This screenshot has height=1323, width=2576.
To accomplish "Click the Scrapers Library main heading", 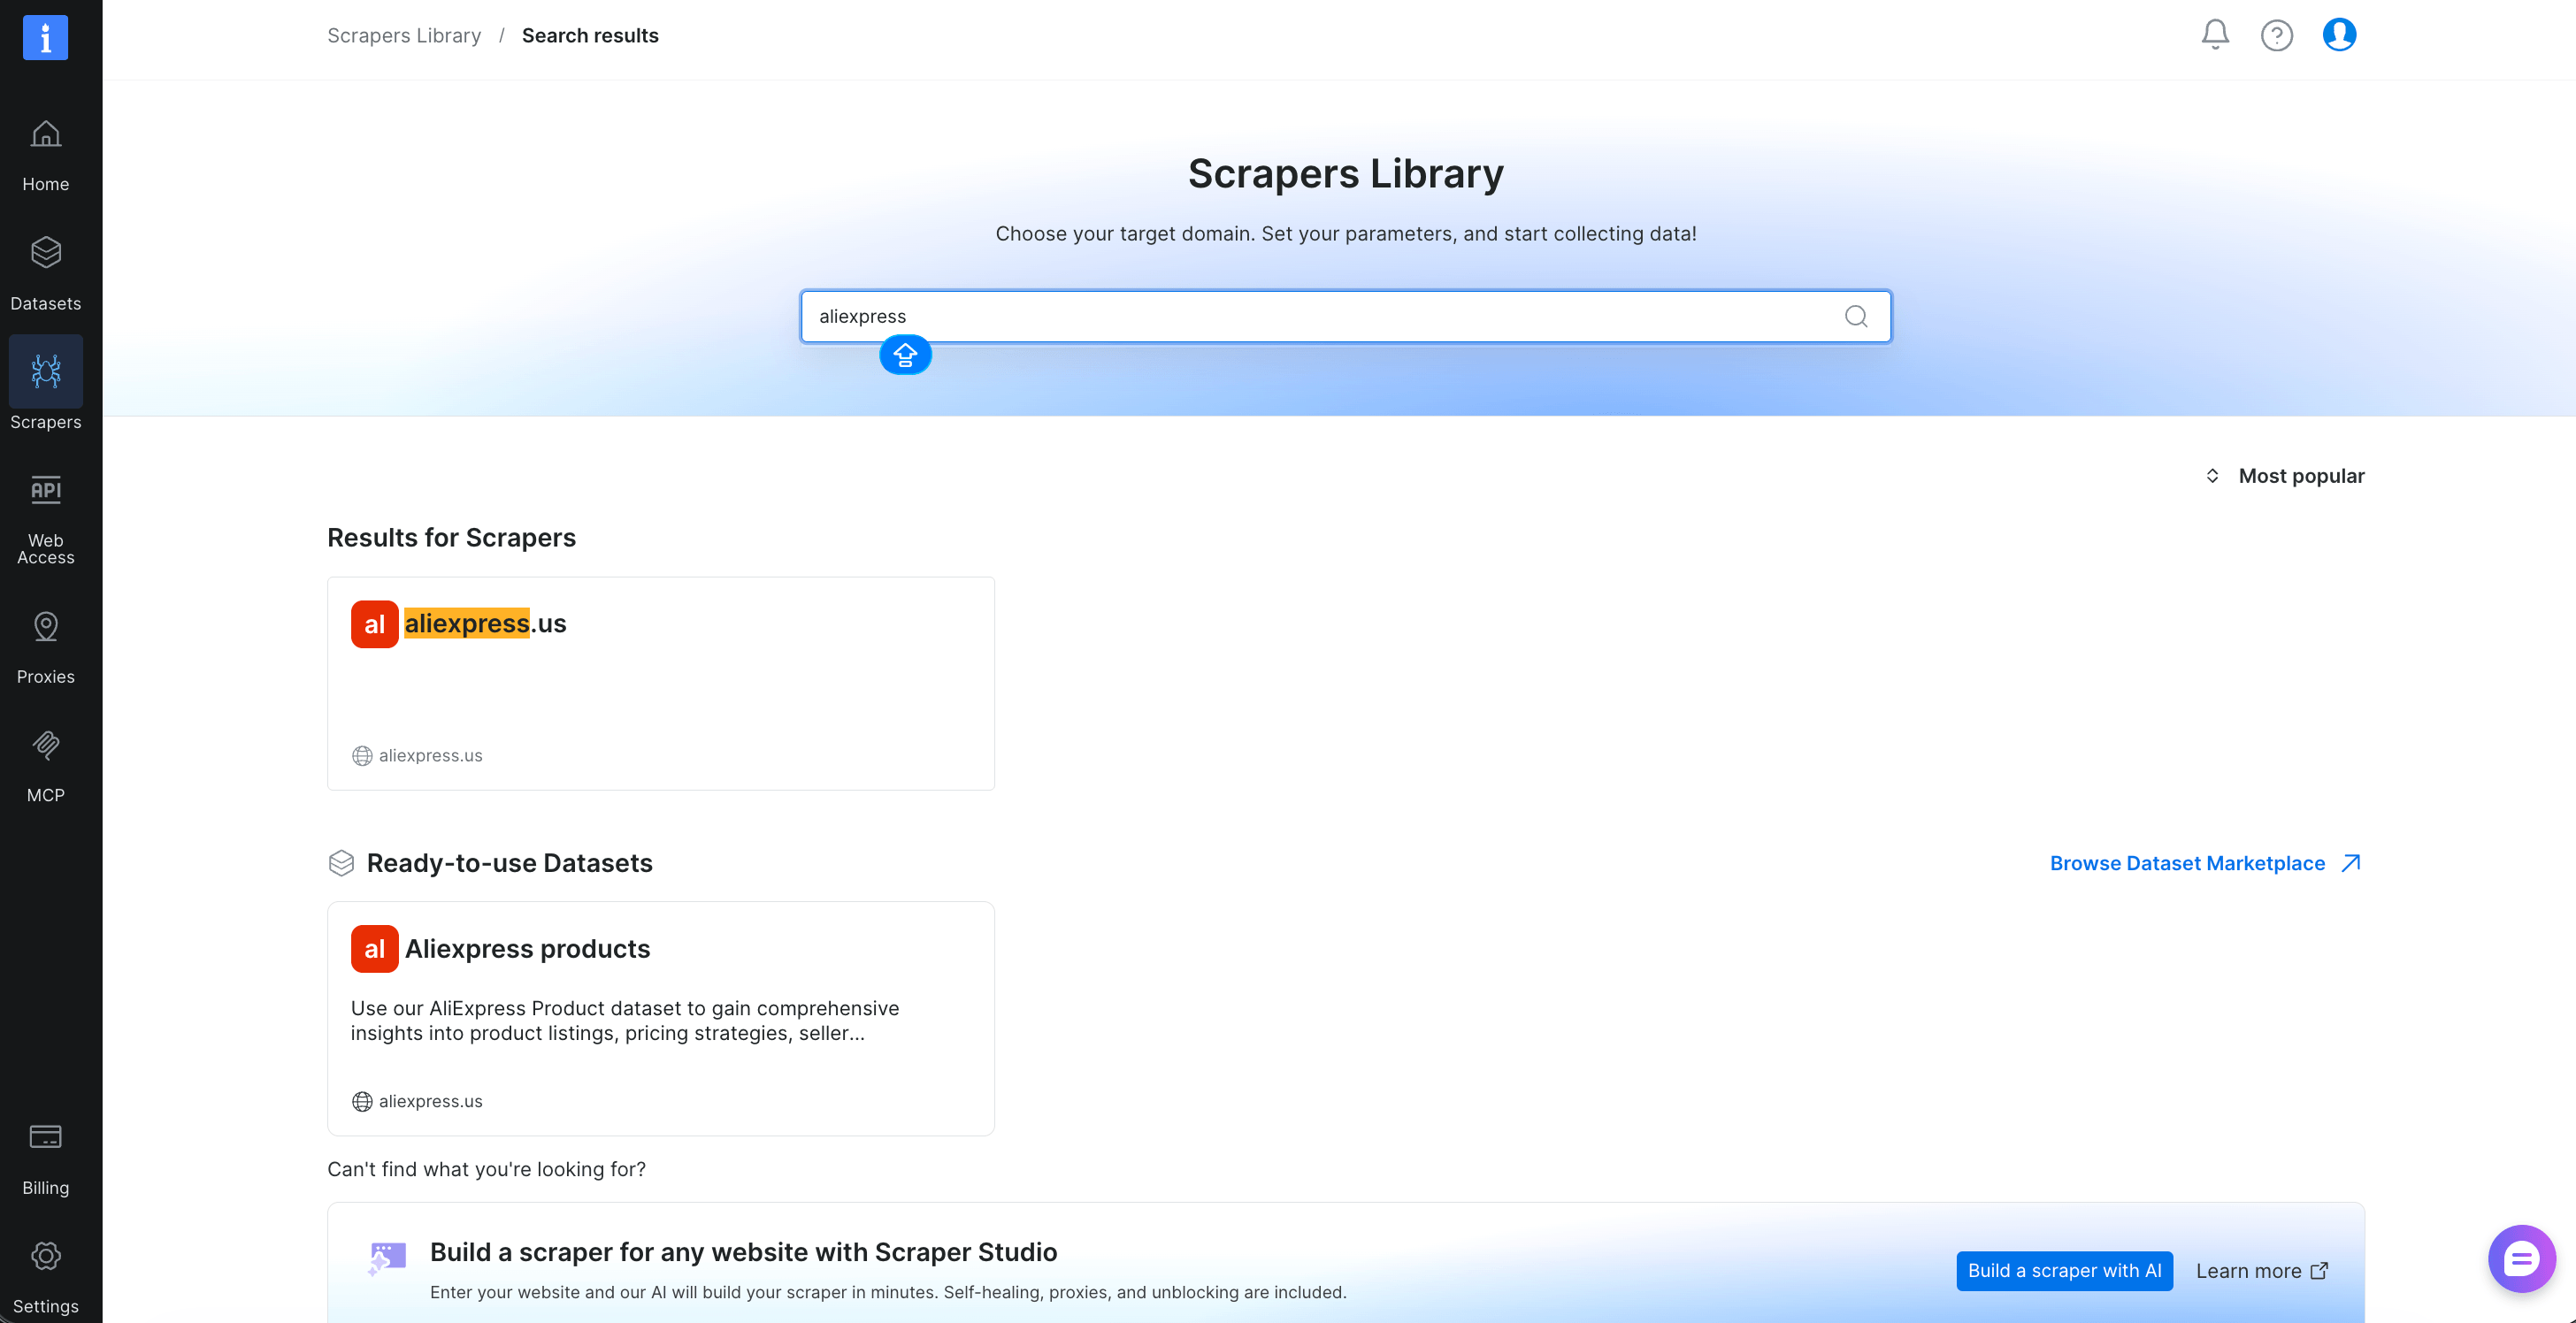I will tap(1345, 173).
